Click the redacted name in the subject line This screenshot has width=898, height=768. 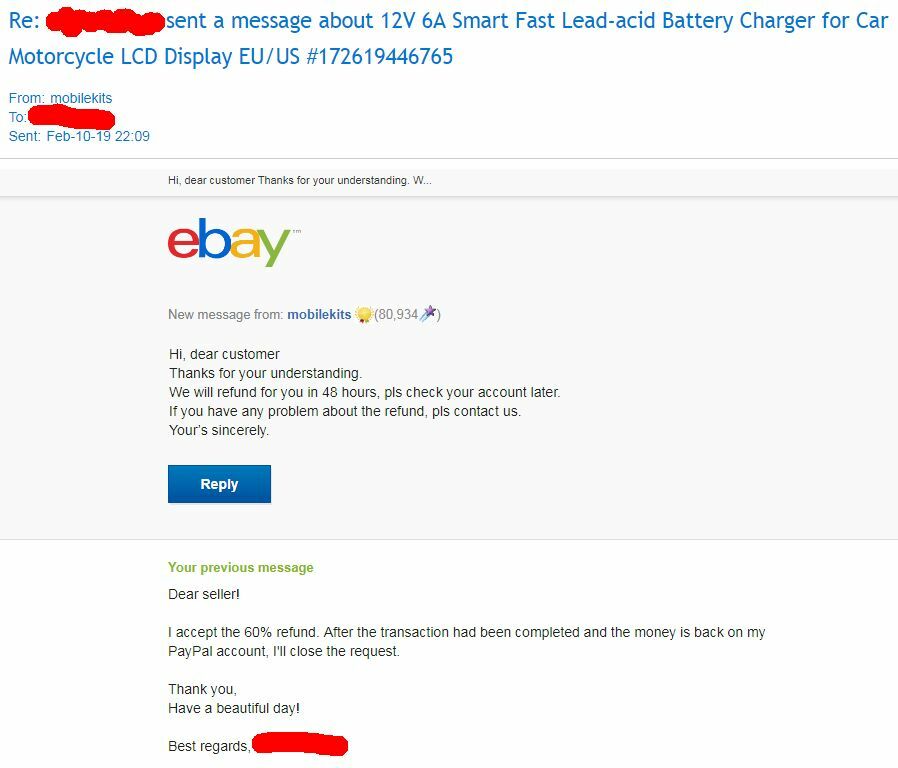(x=105, y=22)
